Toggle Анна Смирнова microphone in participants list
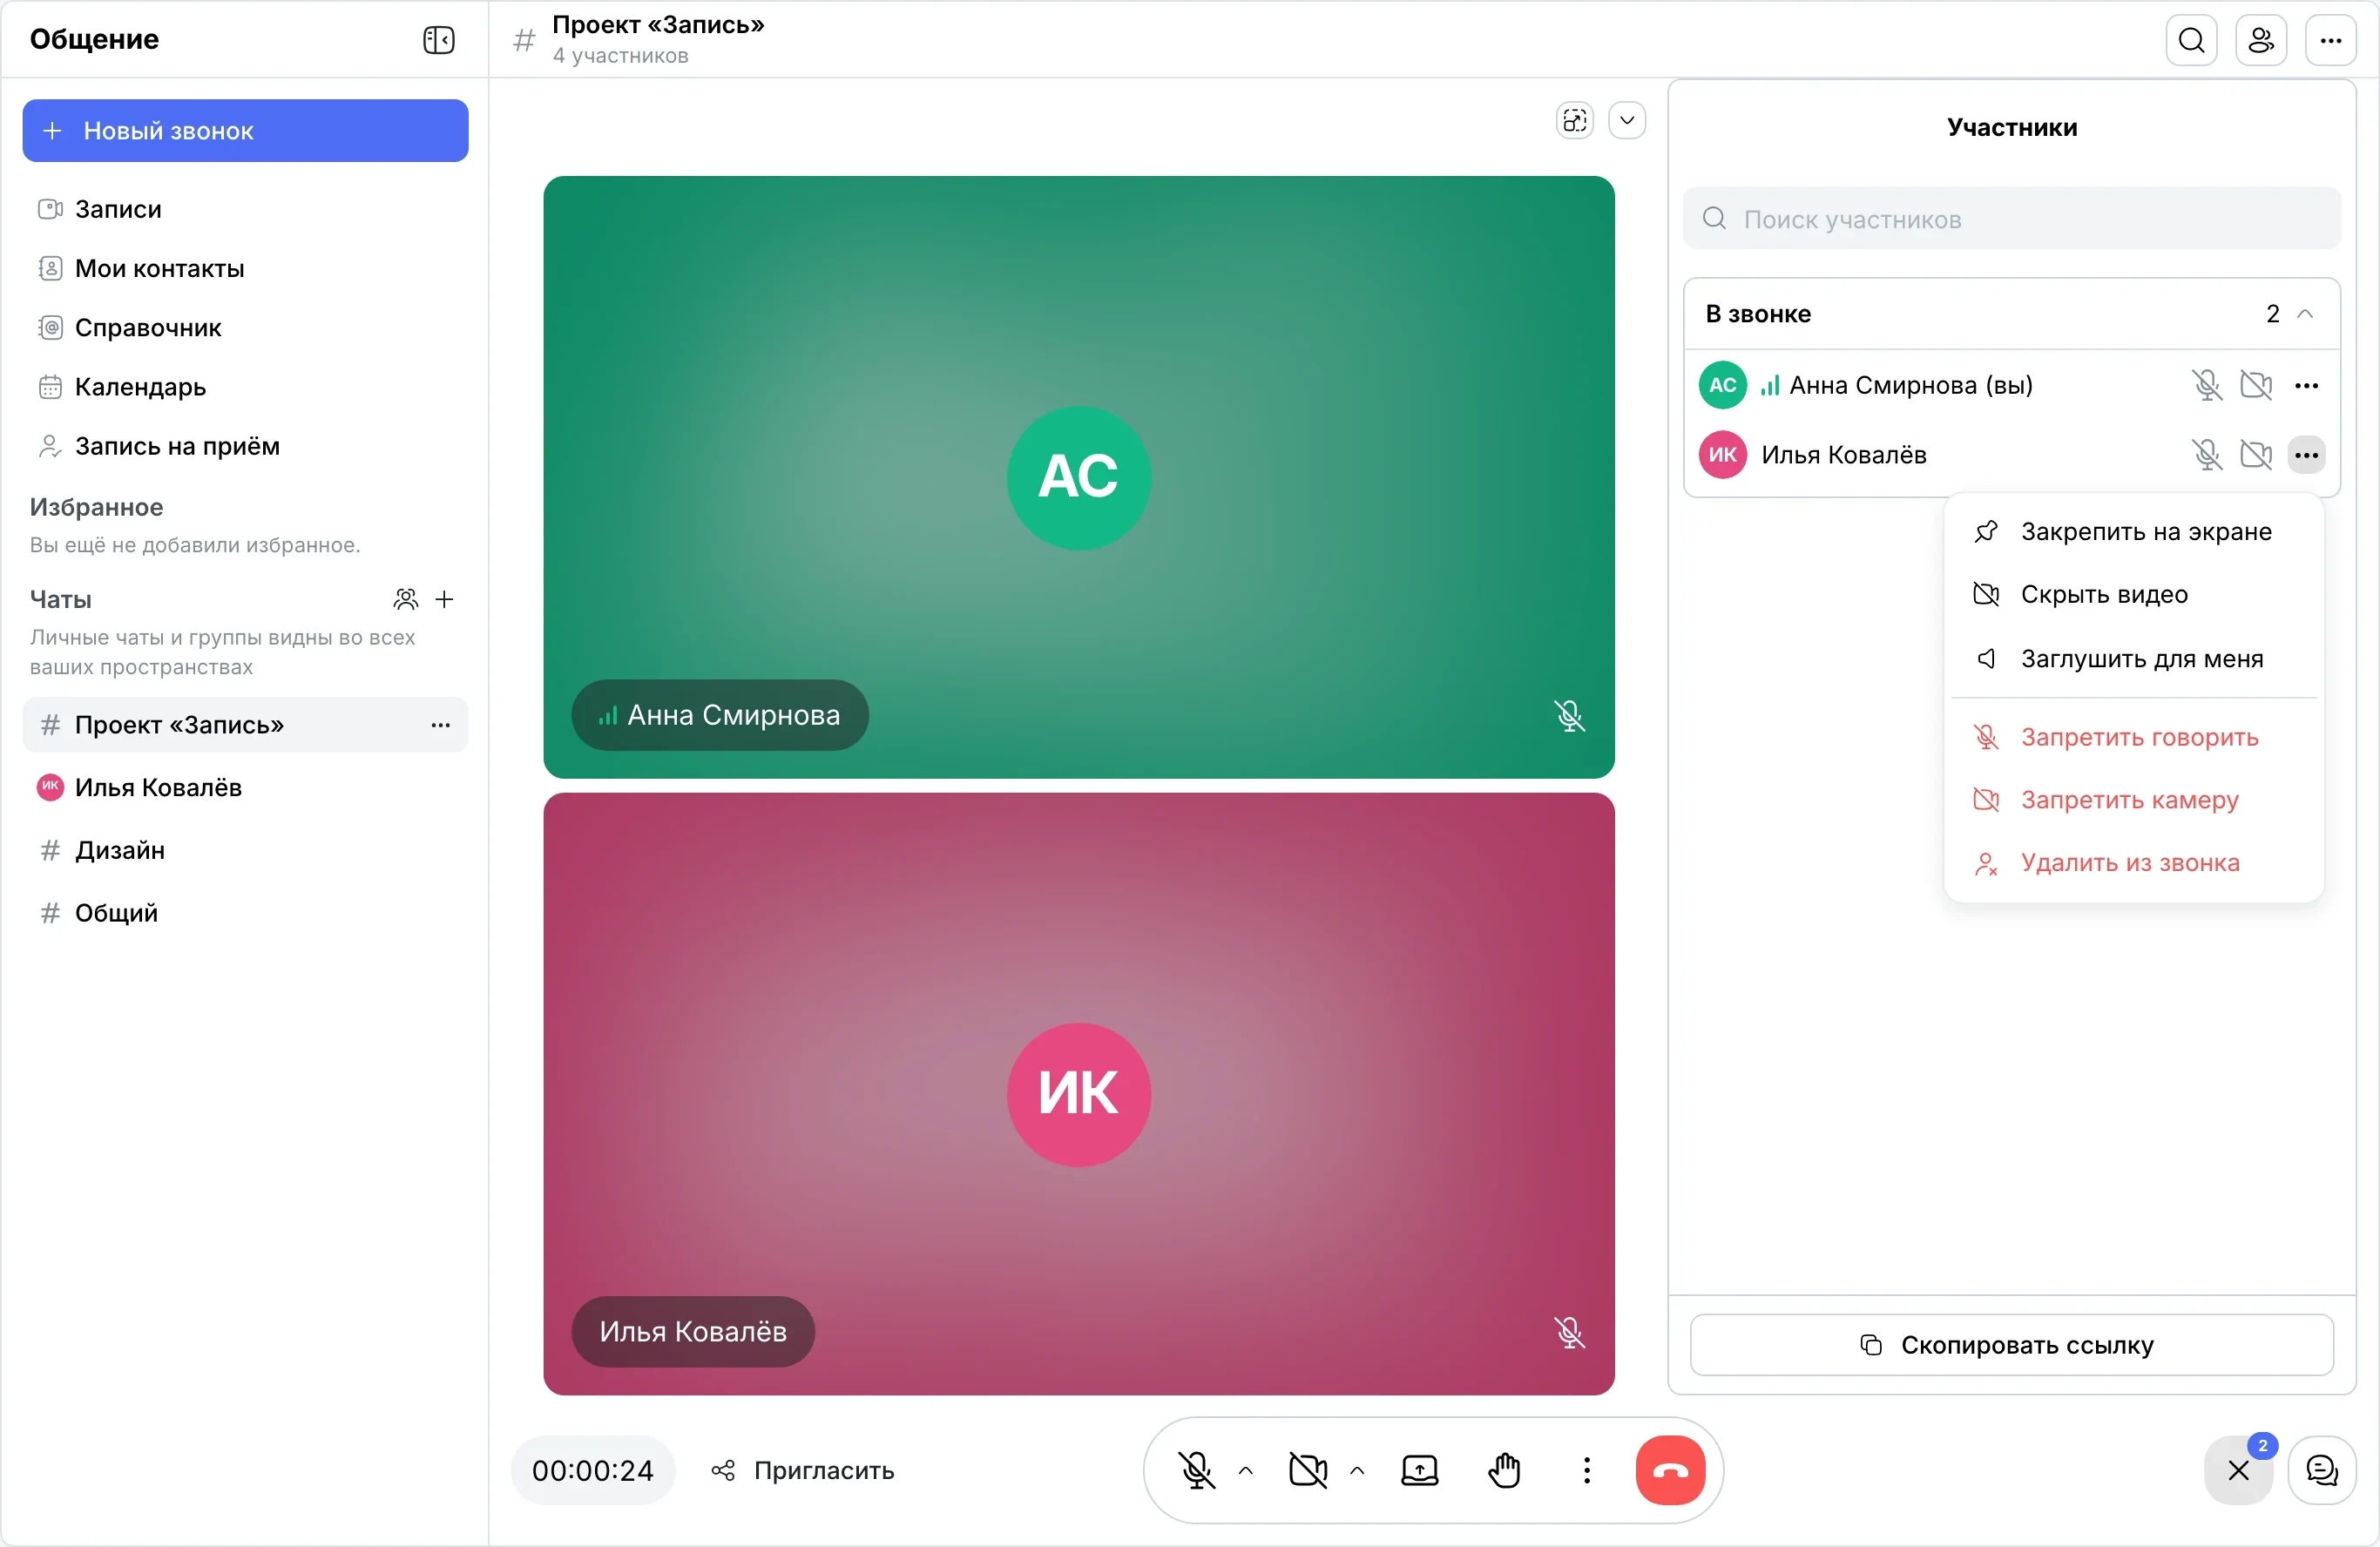Image resolution: width=2380 pixels, height=1547 pixels. 2207,385
